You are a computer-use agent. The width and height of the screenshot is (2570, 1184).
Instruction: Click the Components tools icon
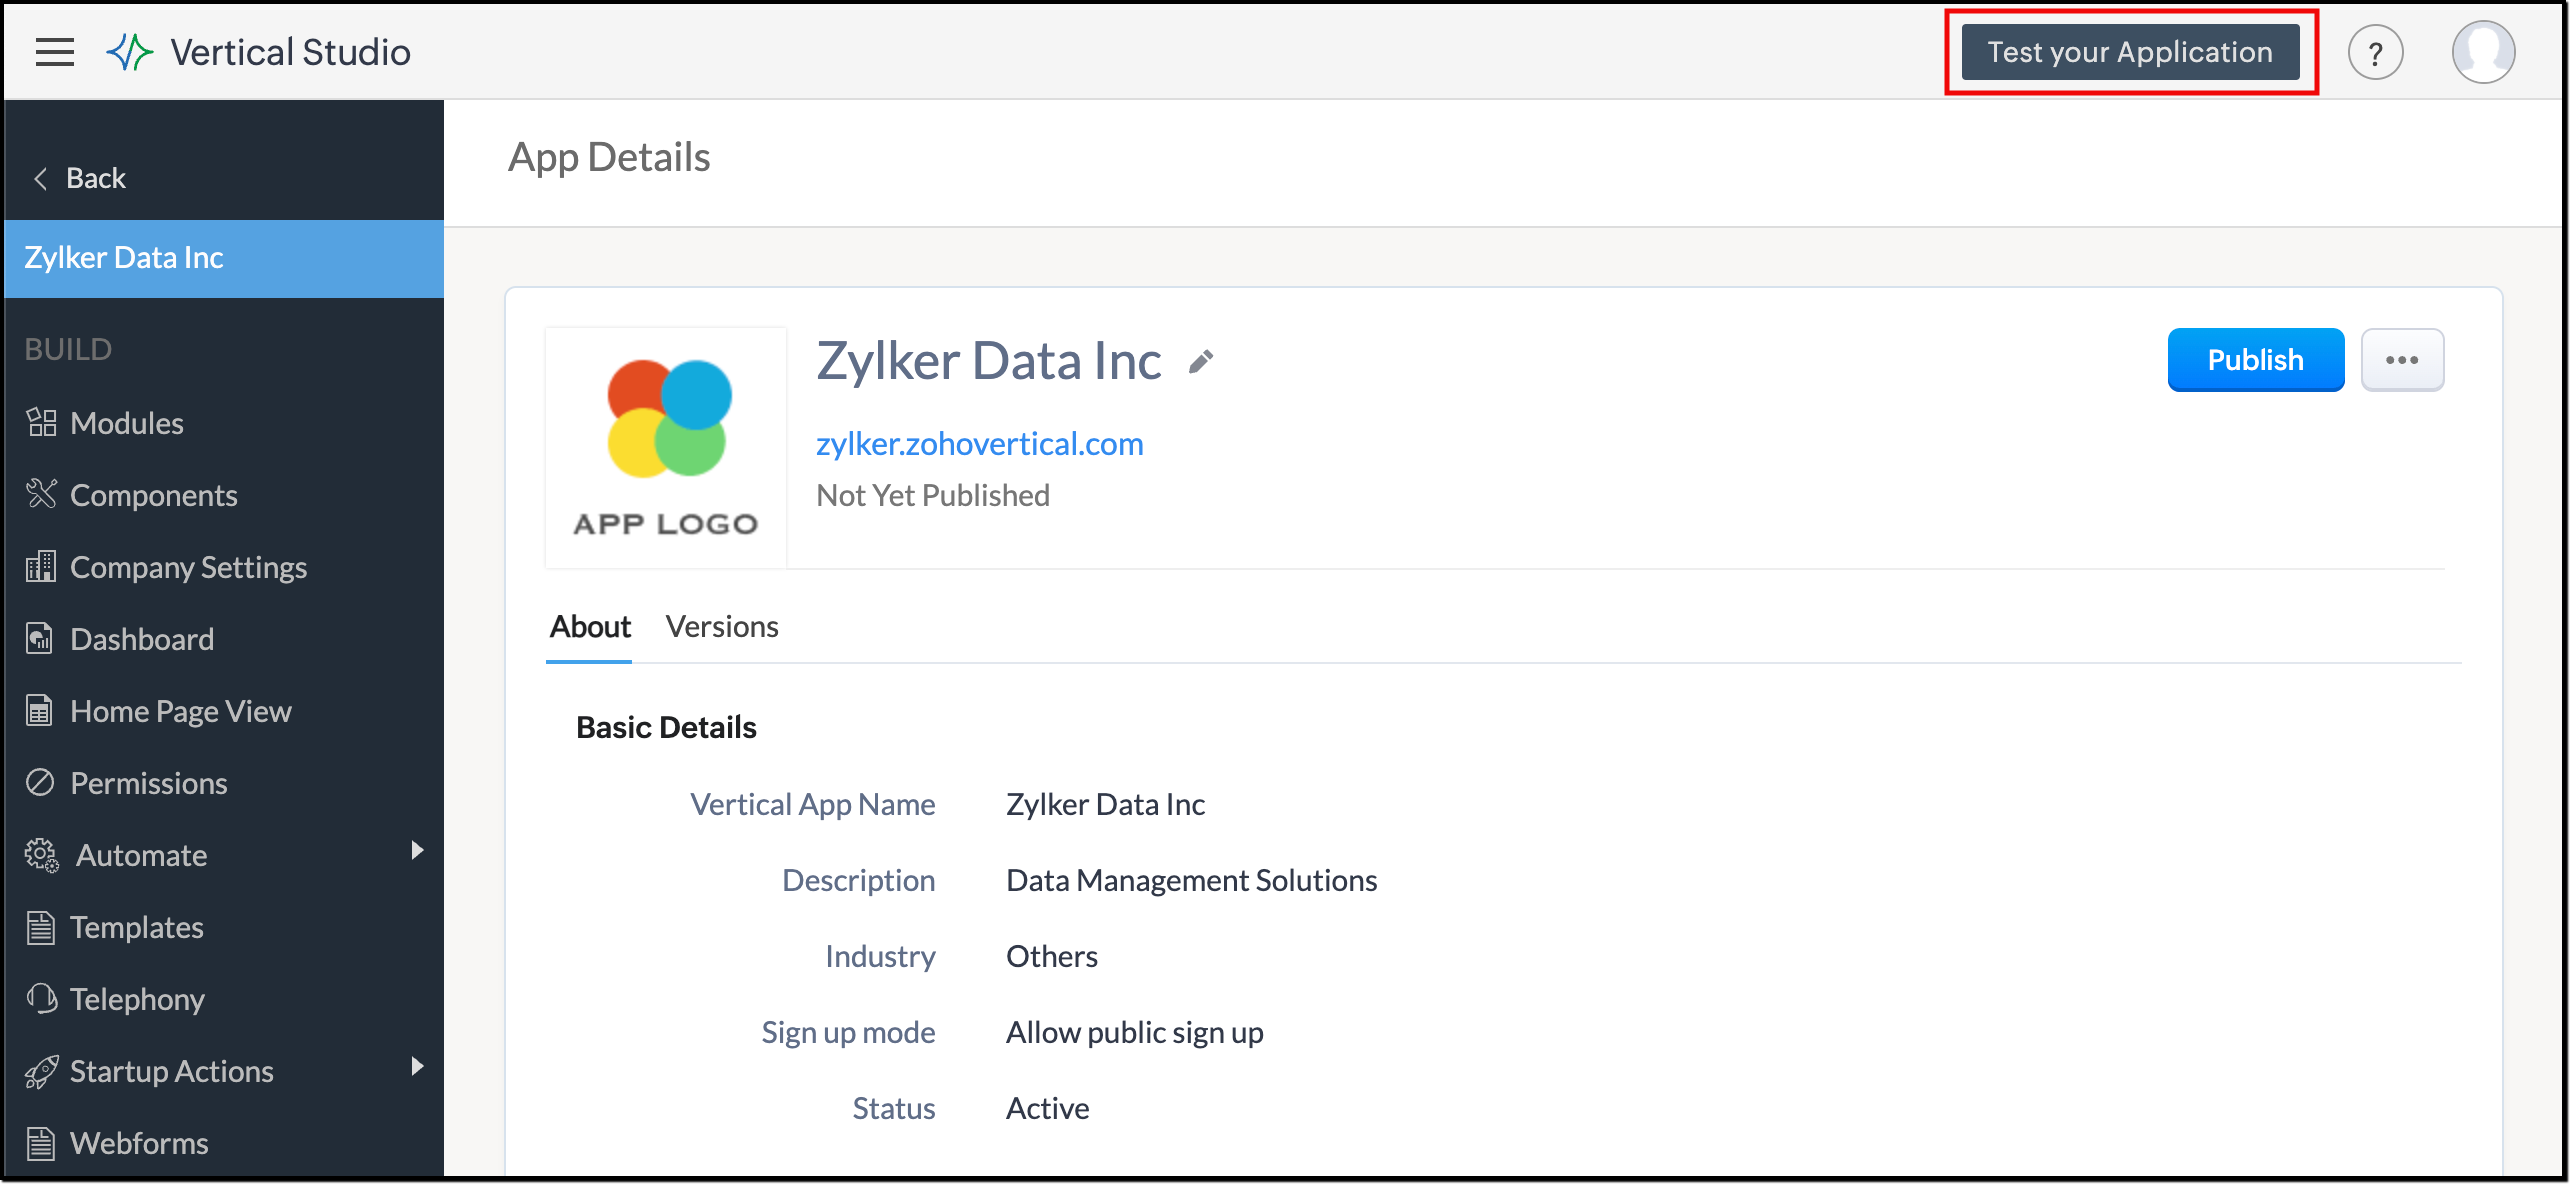click(x=41, y=494)
